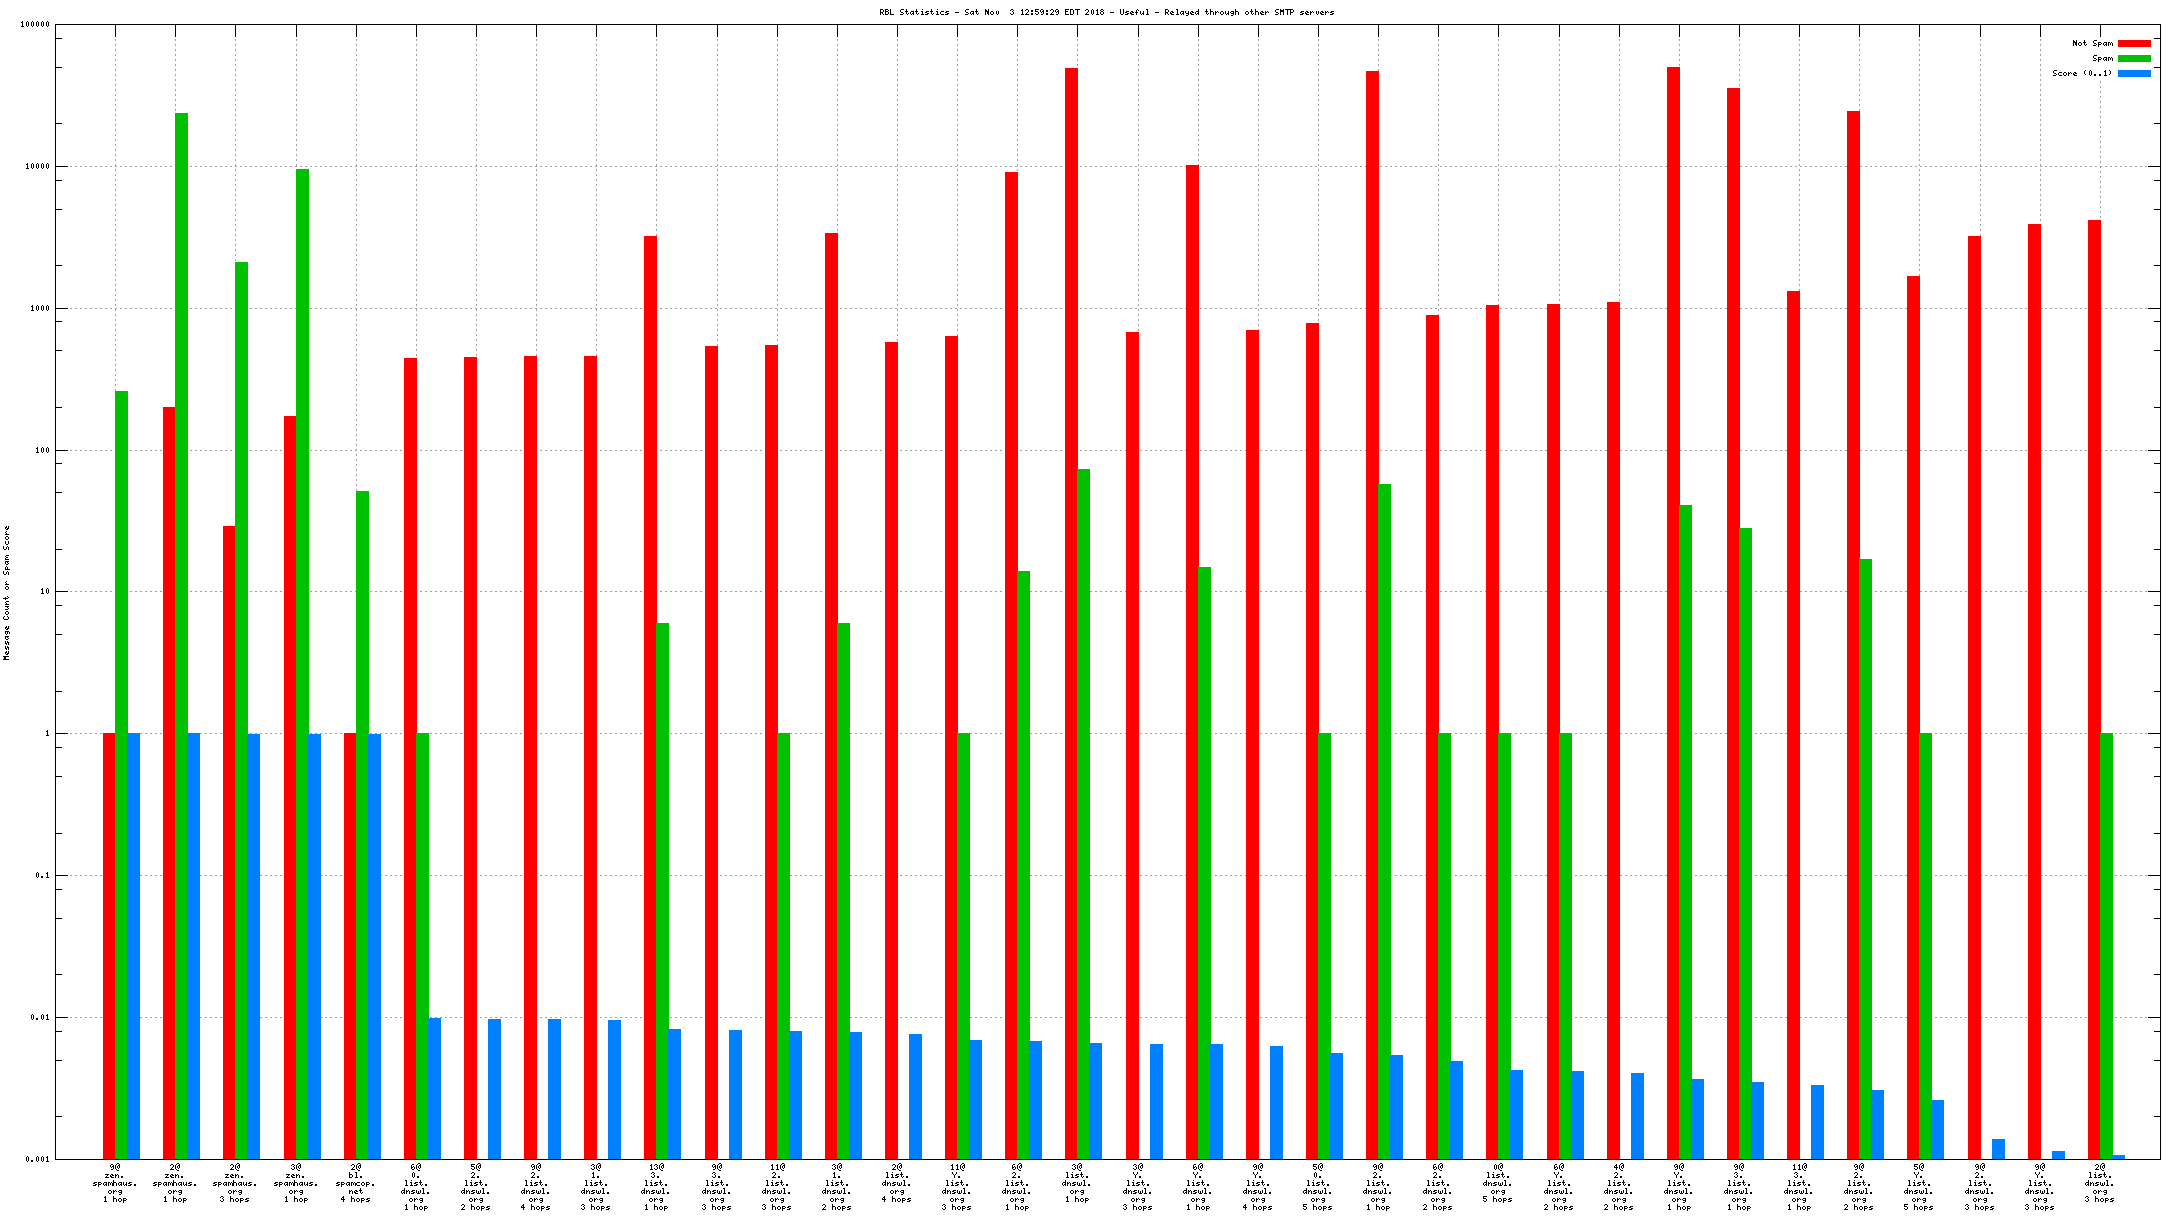Click the 5@ 2.list.dnswl.org 2 hops label
Image resolution: width=2176 pixels, height=1224 pixels.
coord(475,1187)
